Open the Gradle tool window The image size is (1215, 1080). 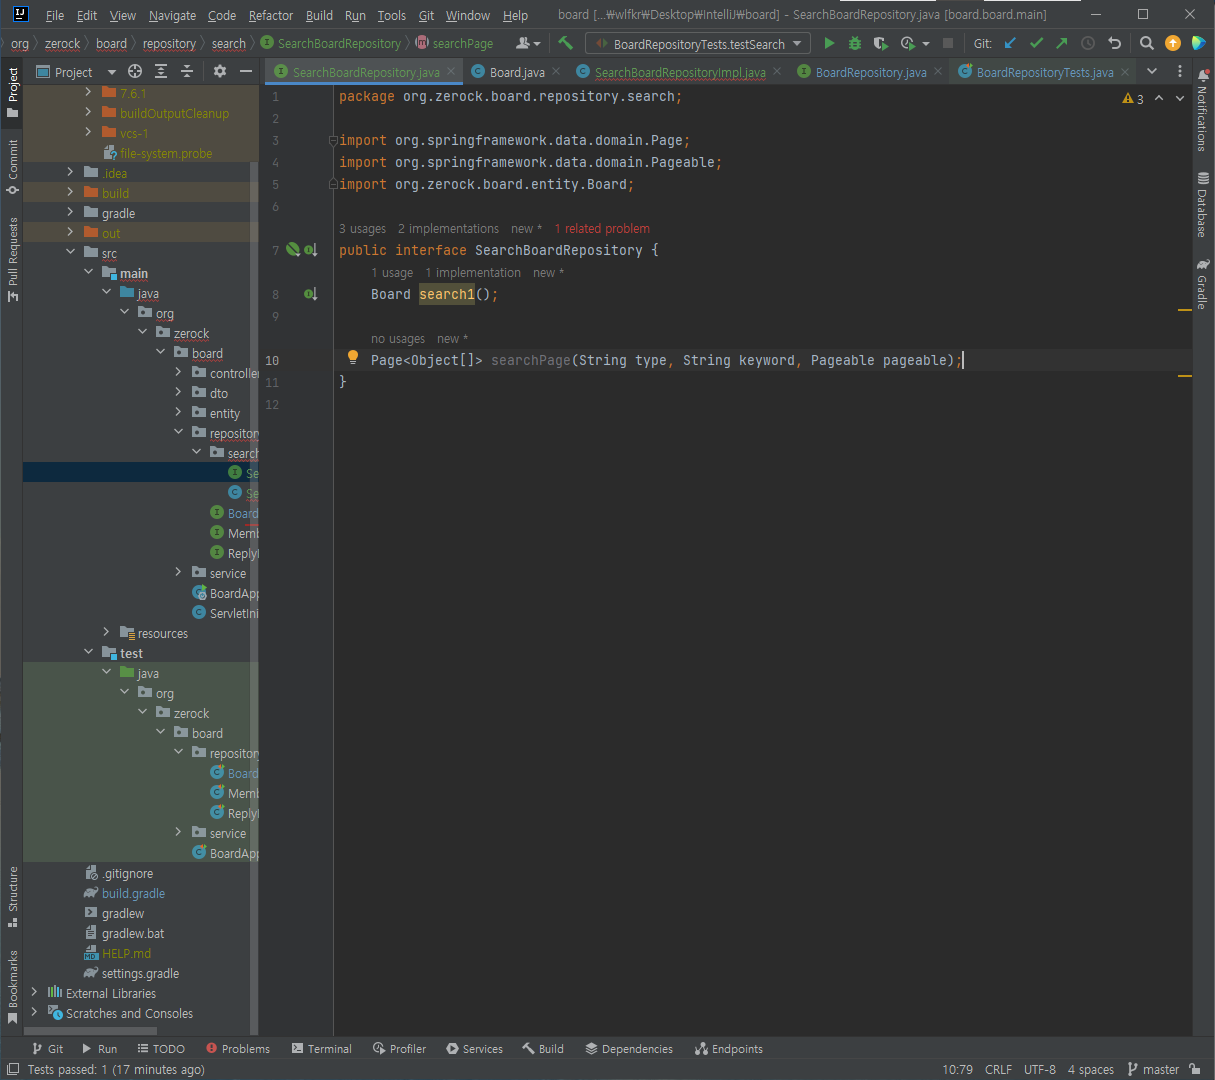click(1202, 283)
